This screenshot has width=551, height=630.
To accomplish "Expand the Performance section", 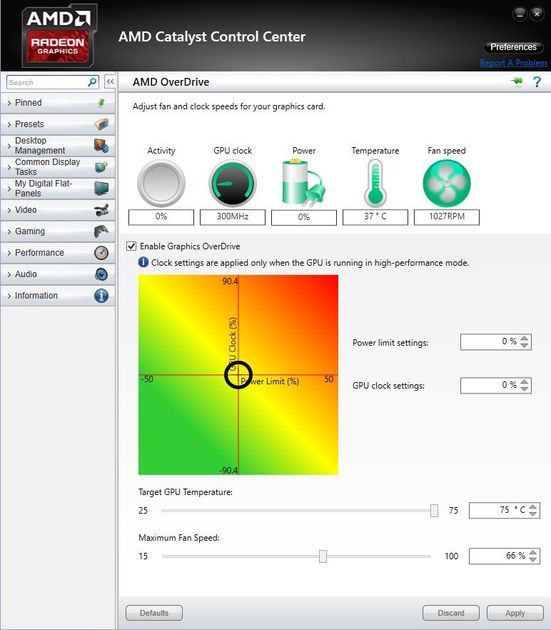I will [x=57, y=252].
